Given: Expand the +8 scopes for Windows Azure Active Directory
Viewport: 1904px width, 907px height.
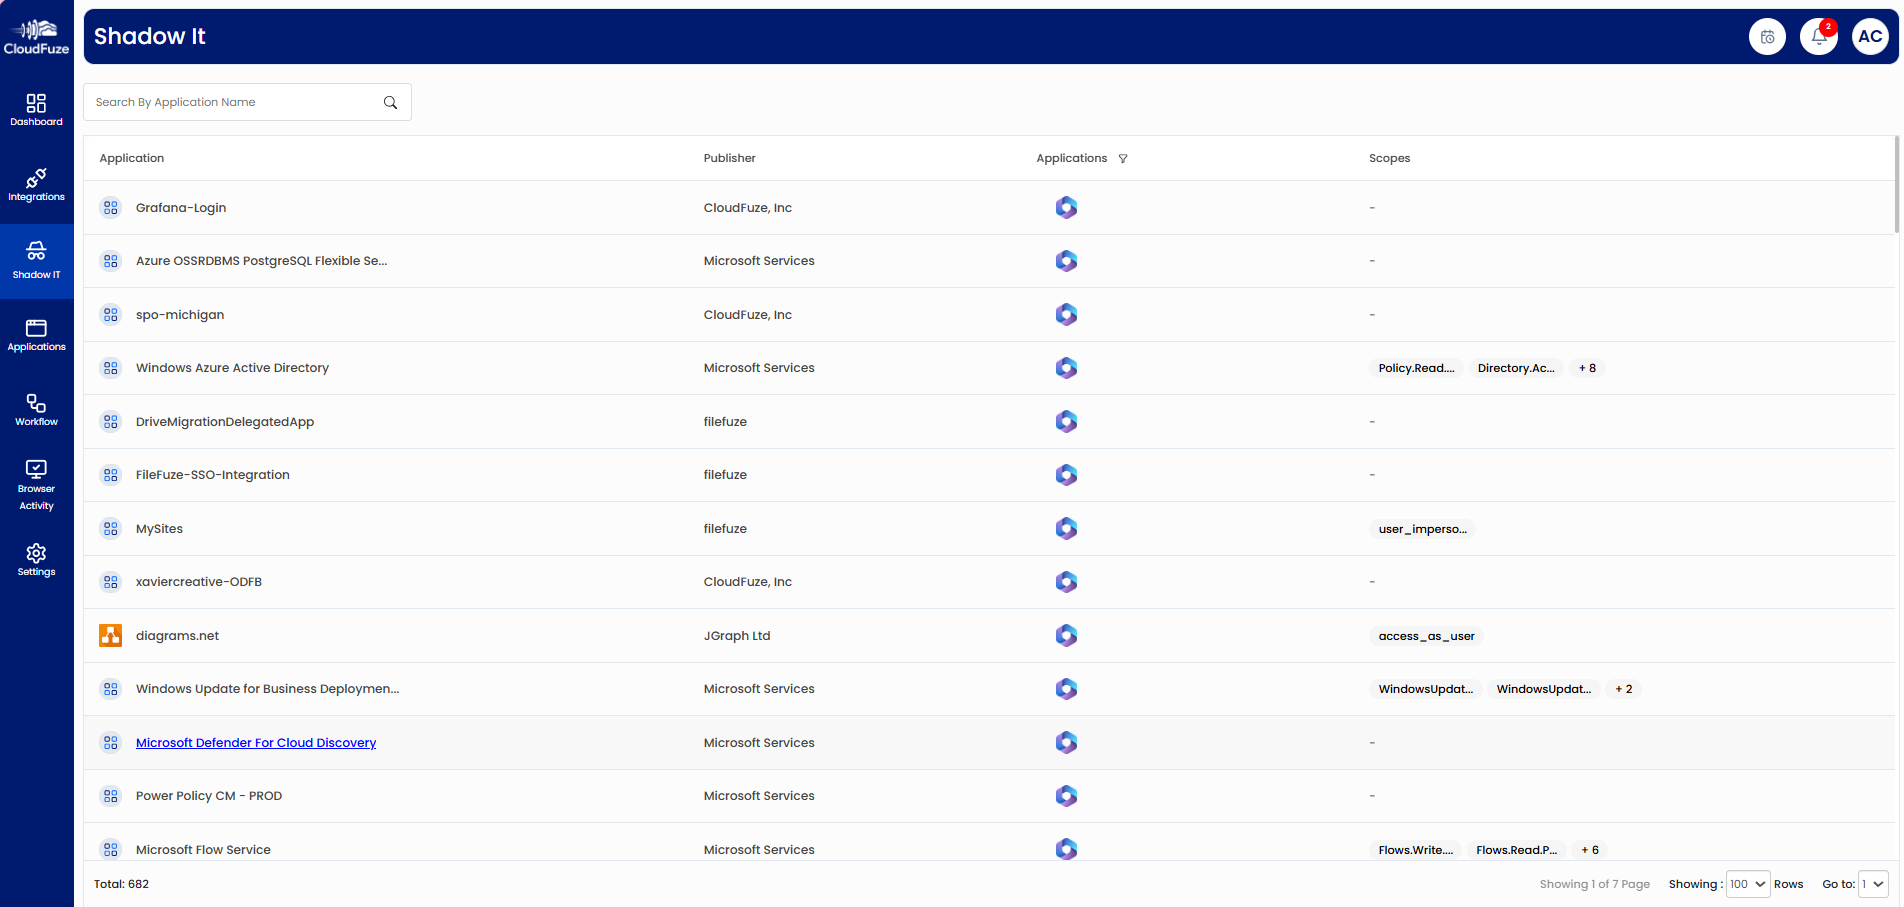Looking at the screenshot, I should point(1587,367).
